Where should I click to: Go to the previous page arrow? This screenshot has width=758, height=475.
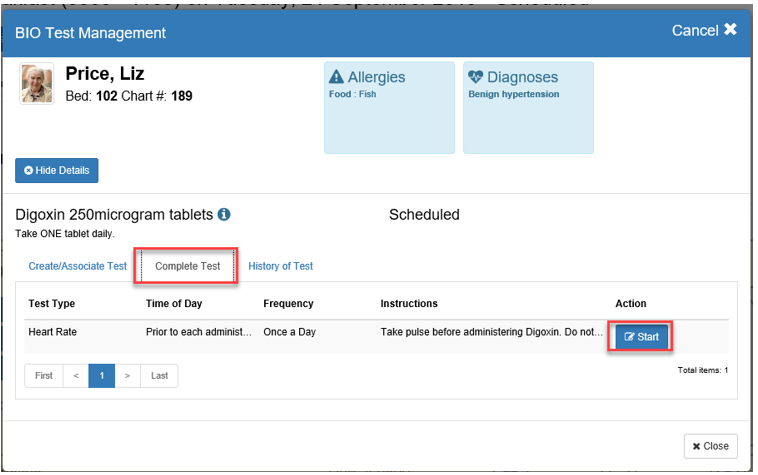[75, 376]
